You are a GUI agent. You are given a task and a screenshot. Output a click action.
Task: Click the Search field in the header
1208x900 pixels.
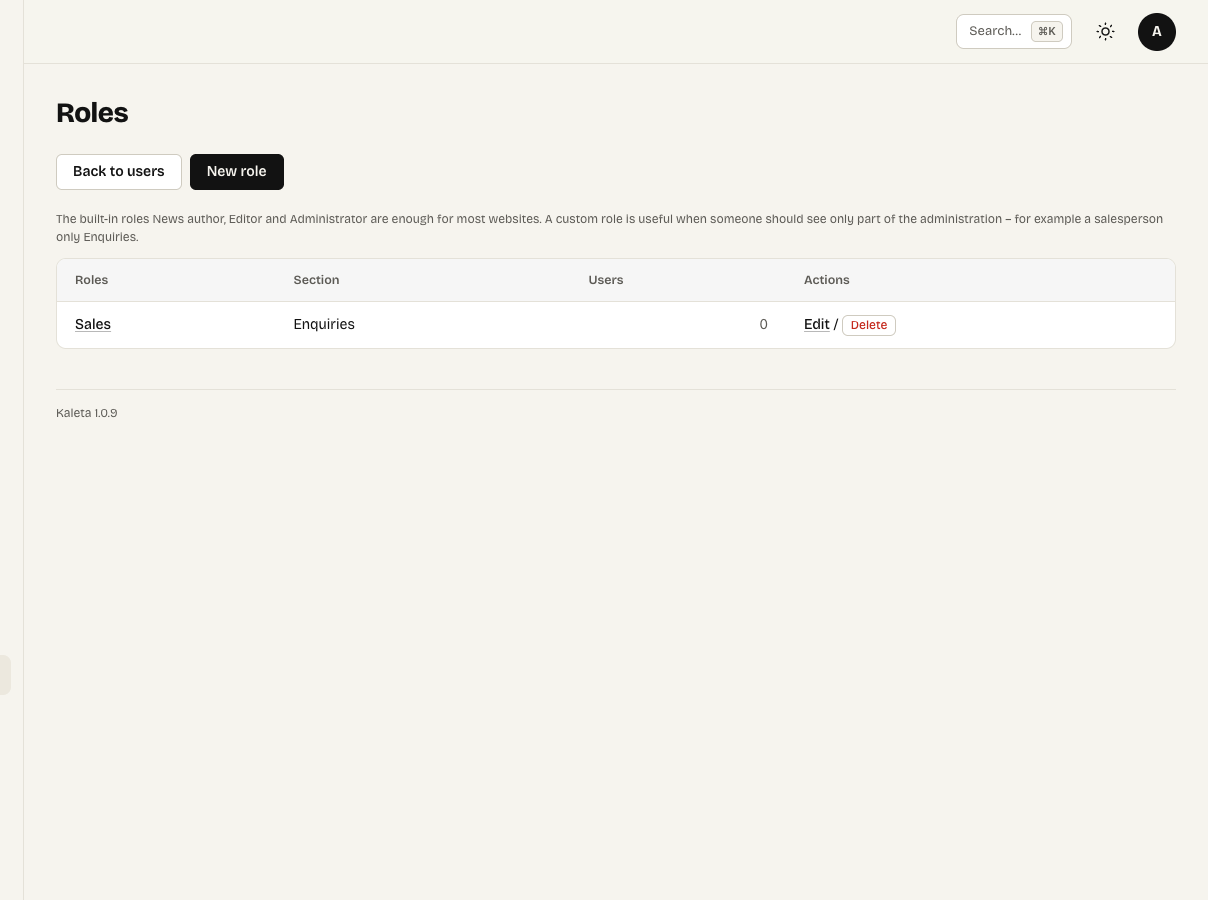[1014, 32]
